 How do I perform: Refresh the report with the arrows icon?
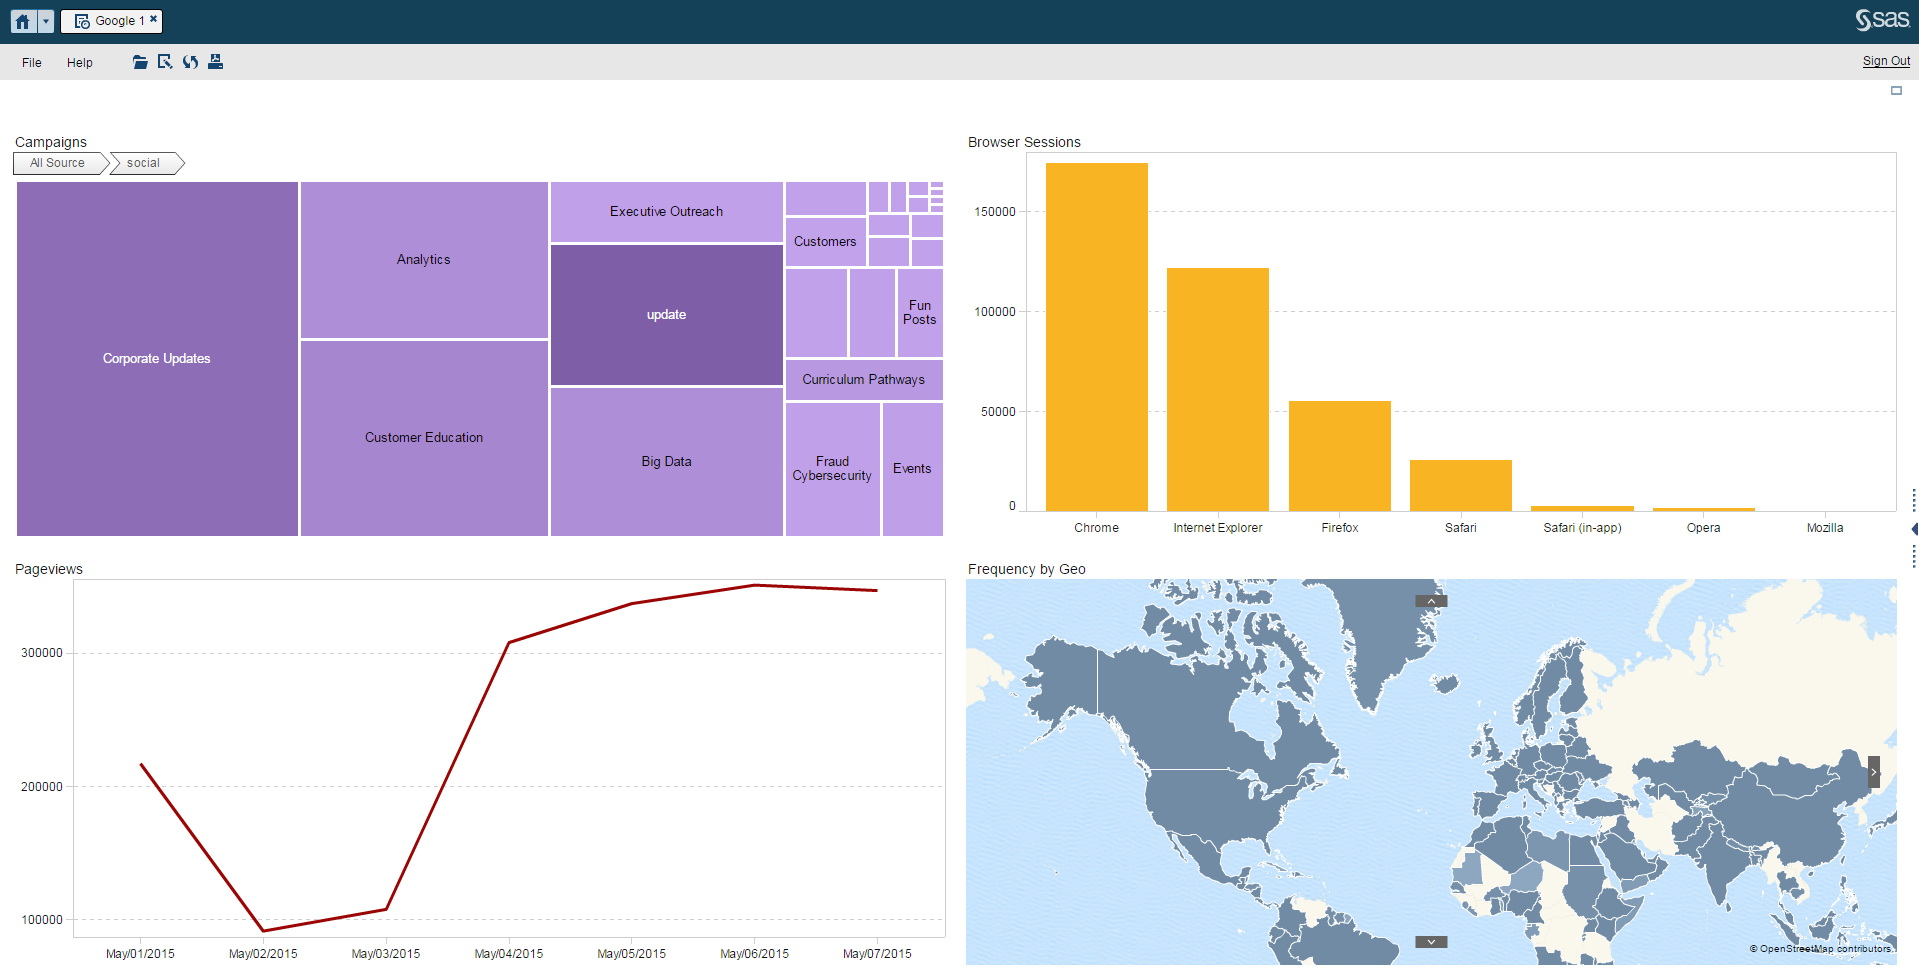click(190, 62)
